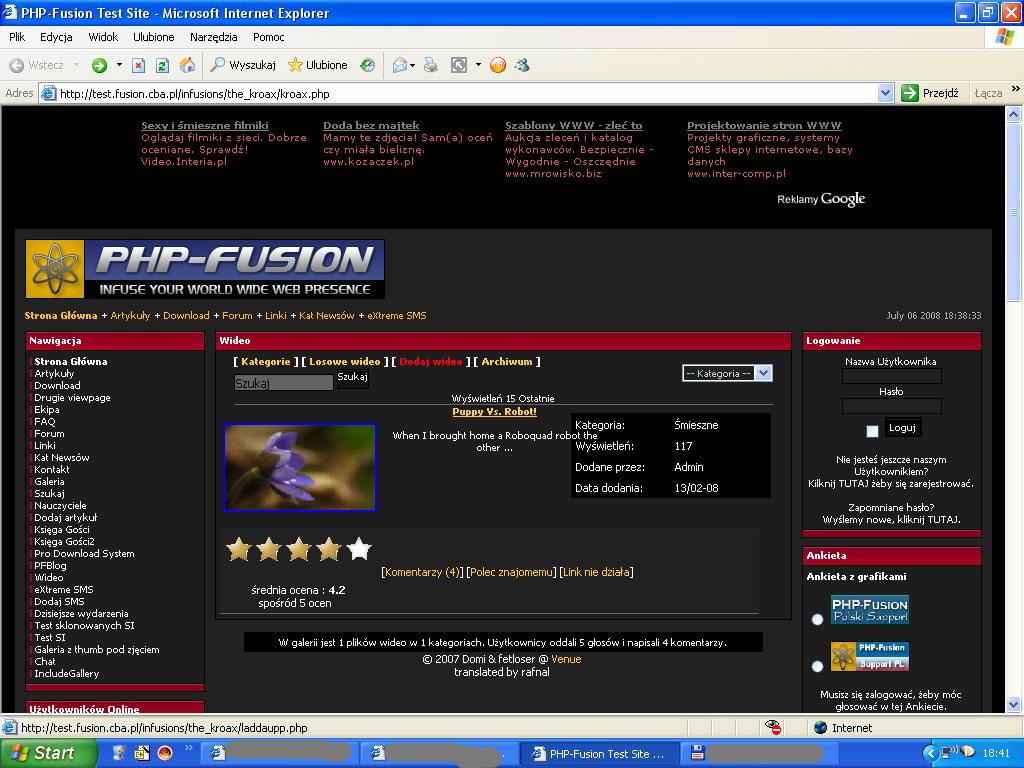1024x768 pixels.
Task: Open the Narzędzia menu
Action: [x=214, y=37]
